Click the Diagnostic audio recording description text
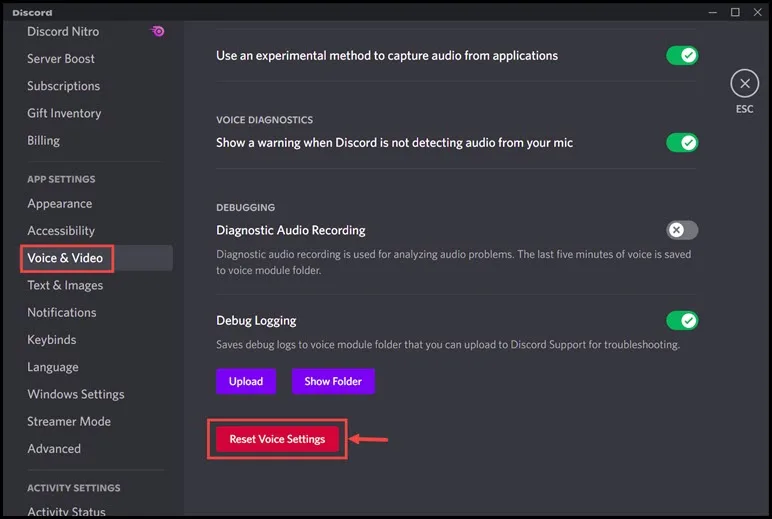772x519 pixels. [453, 262]
